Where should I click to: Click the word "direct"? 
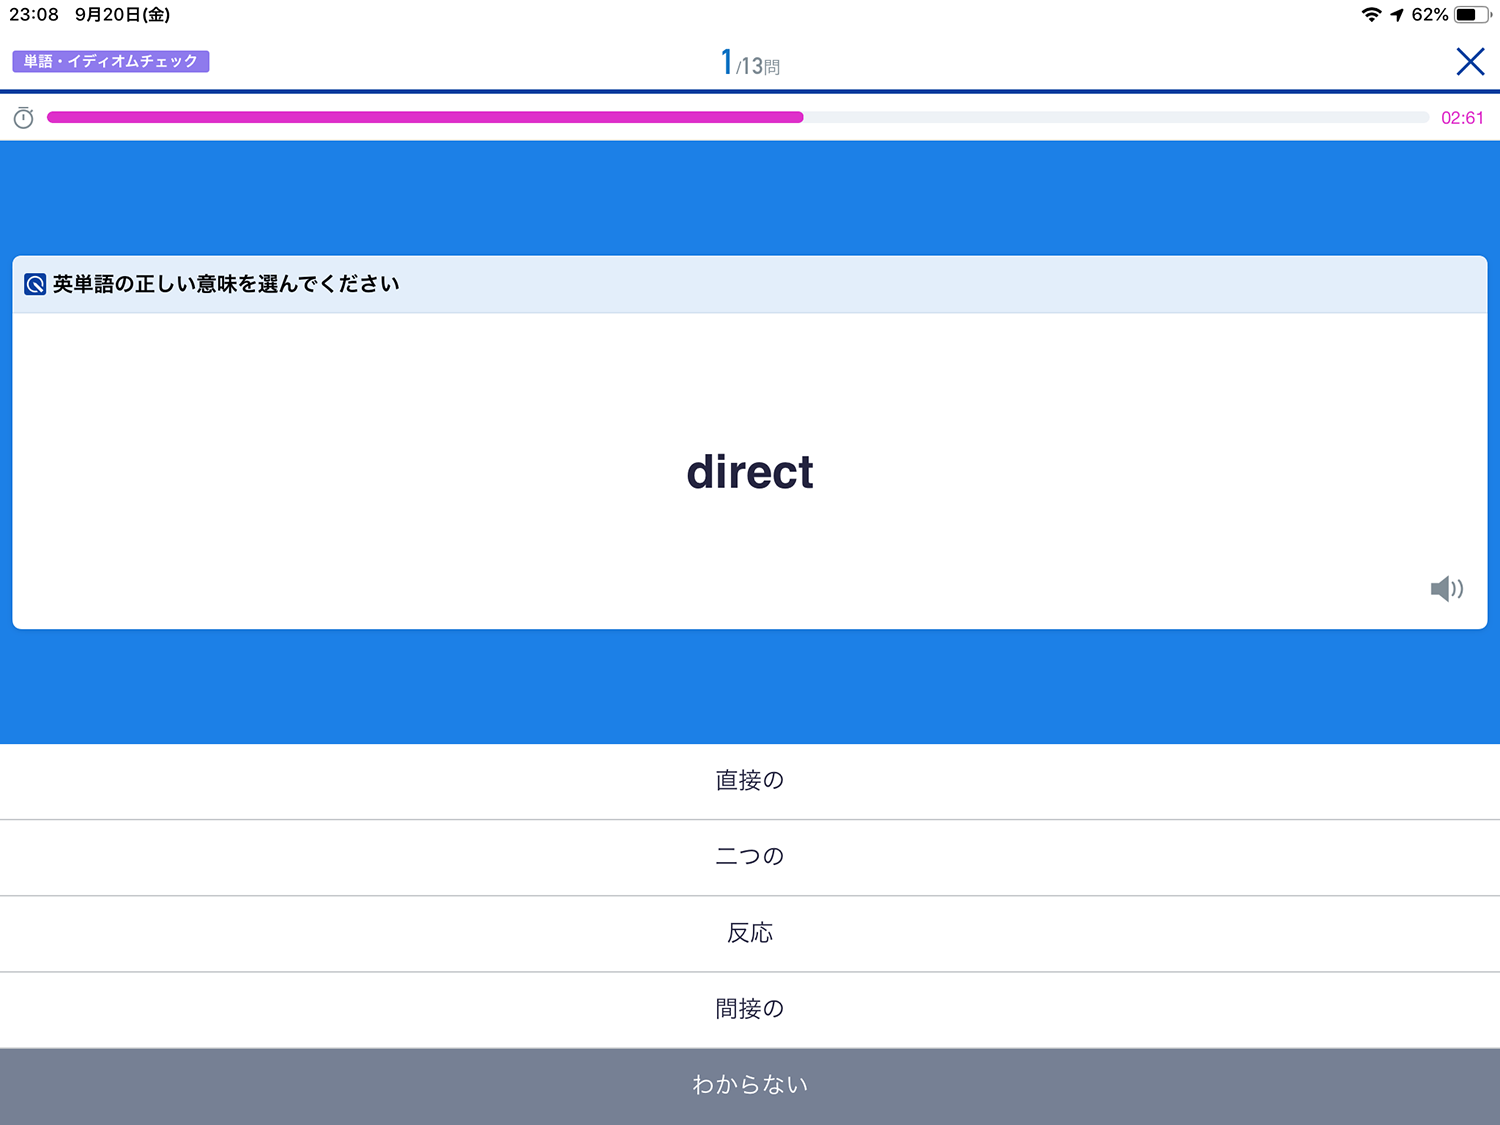750,472
